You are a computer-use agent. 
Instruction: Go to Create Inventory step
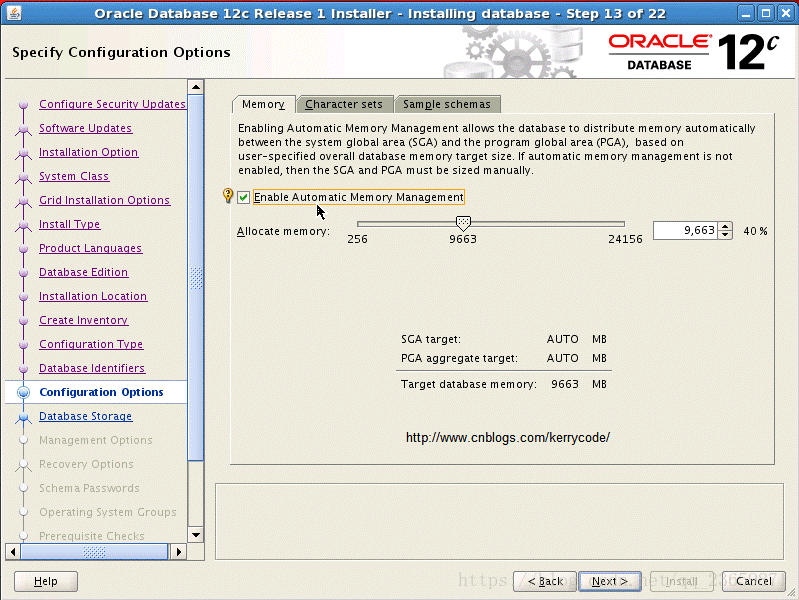tap(84, 320)
